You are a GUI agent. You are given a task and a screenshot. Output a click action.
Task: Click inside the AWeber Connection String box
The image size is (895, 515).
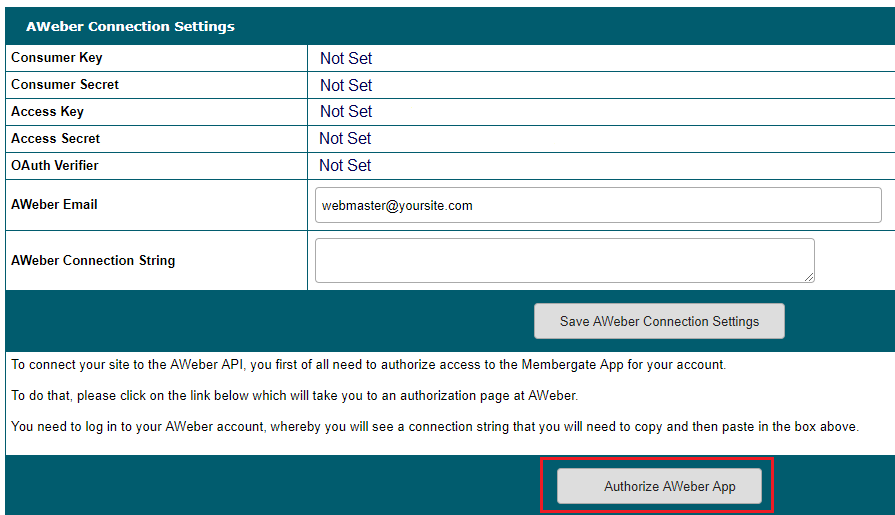point(563,260)
